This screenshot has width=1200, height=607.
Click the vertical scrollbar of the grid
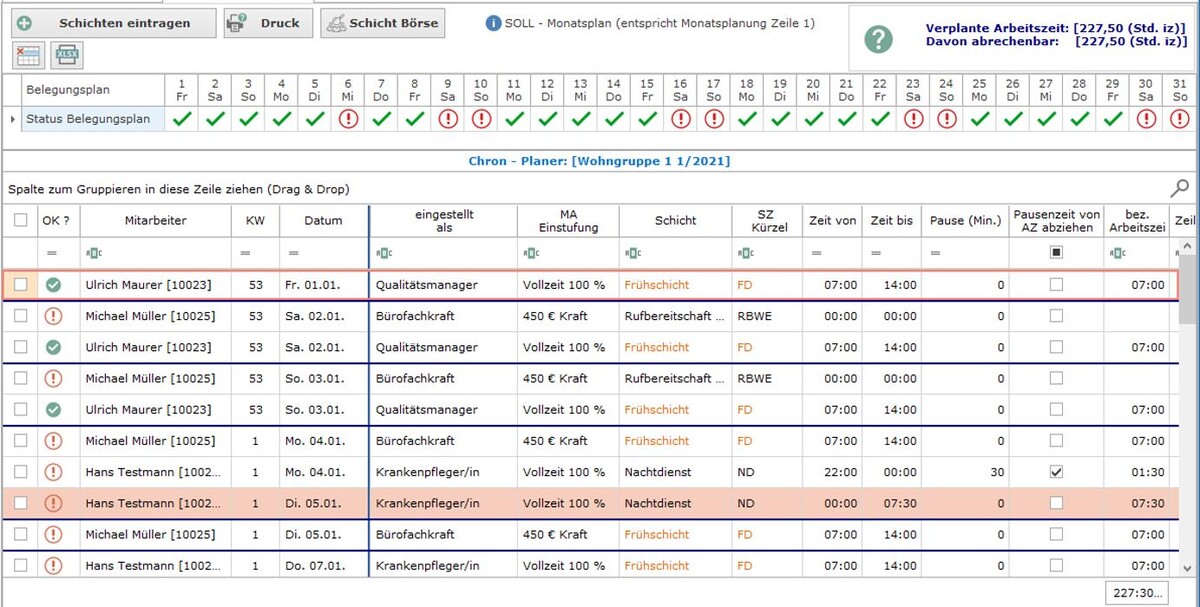pyautogui.click(x=1188, y=400)
